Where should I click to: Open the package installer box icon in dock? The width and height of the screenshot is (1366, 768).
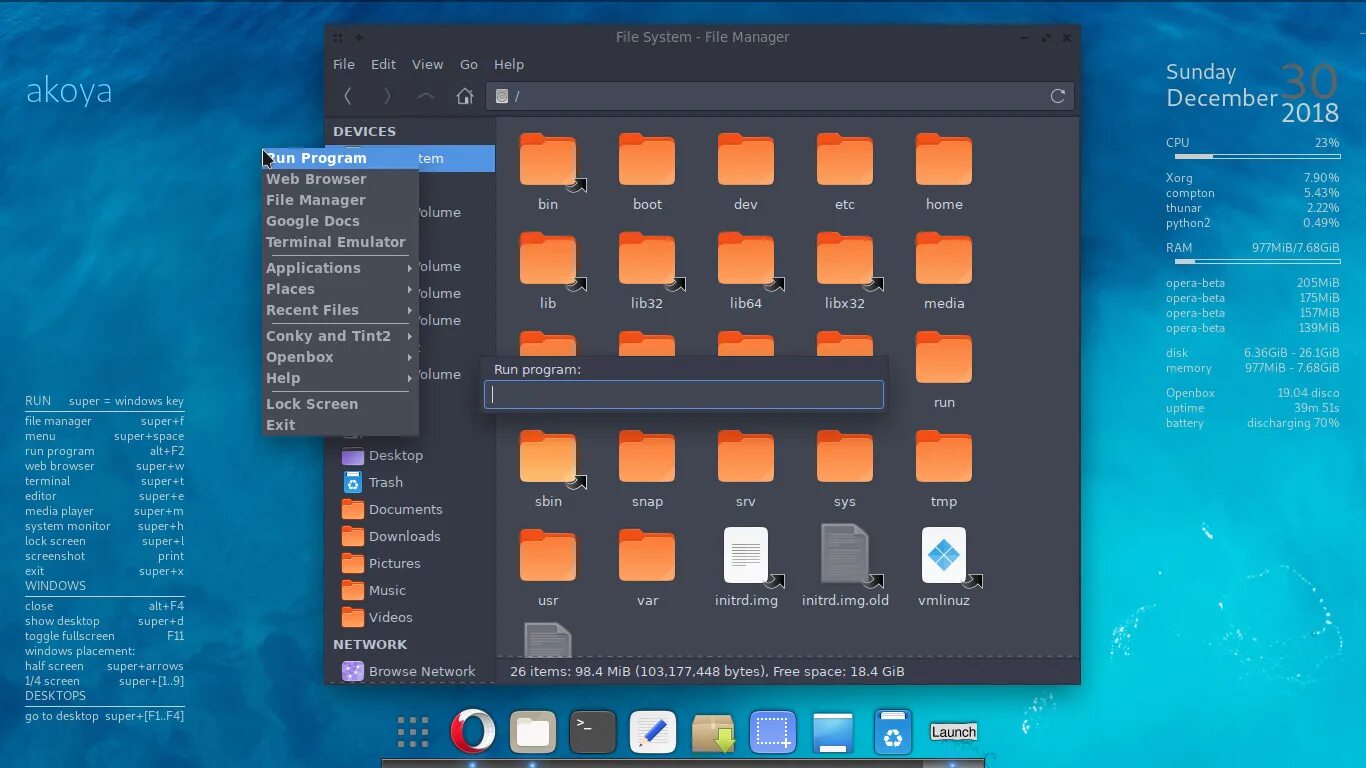[x=713, y=732]
